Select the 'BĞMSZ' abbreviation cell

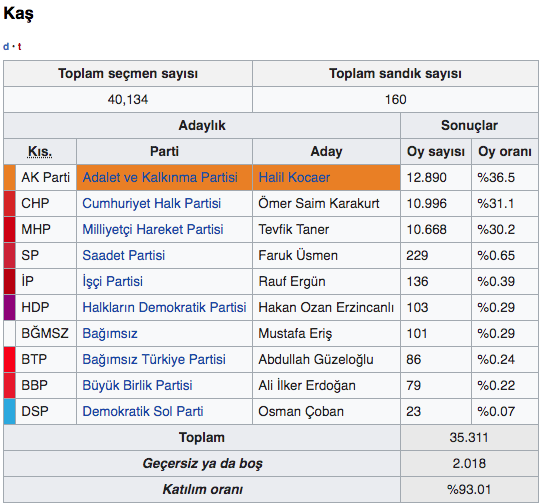pos(45,333)
